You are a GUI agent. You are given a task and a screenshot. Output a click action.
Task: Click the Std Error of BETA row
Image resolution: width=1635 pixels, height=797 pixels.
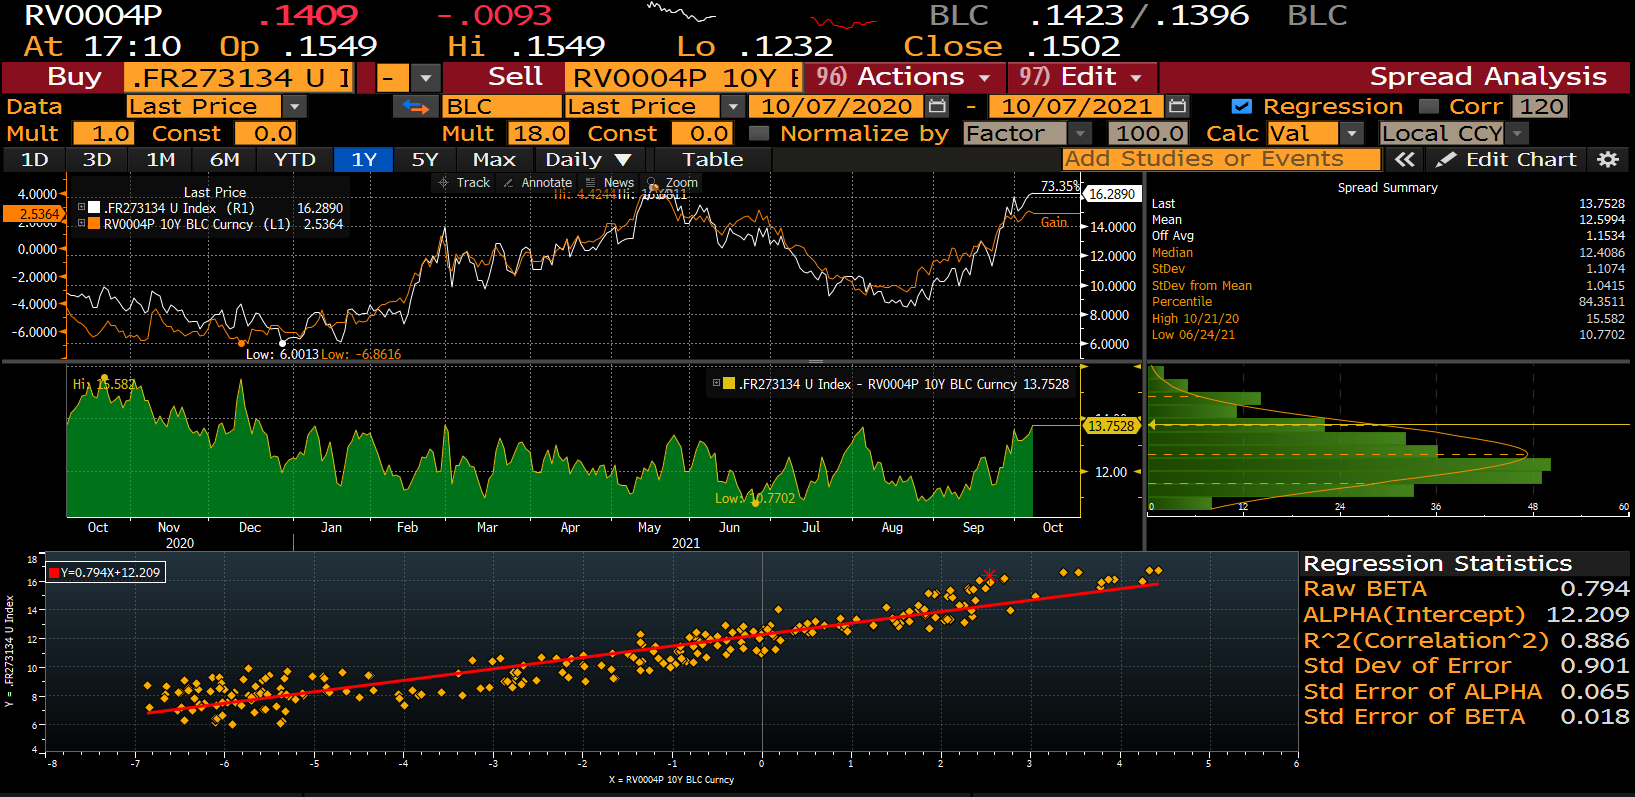[1466, 717]
